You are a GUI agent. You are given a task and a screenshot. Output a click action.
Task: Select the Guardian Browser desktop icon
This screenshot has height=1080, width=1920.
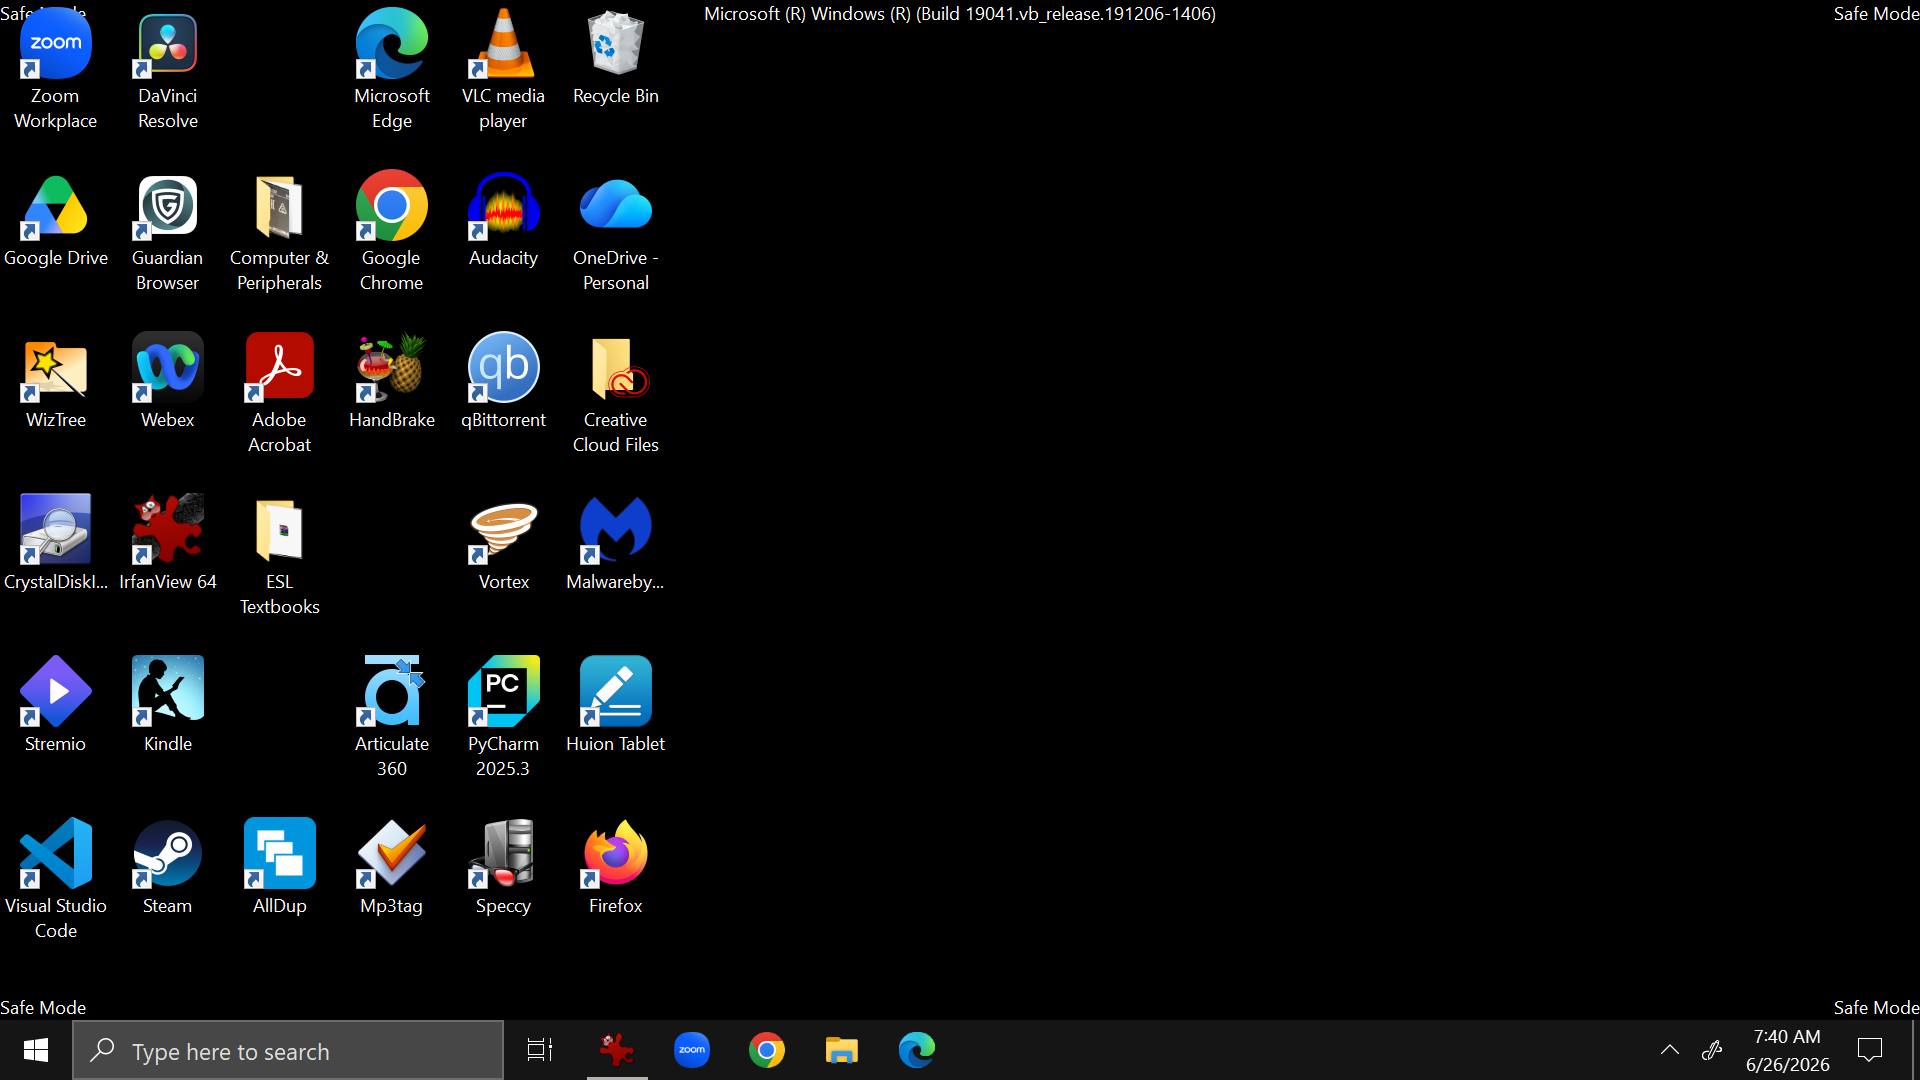click(x=168, y=232)
